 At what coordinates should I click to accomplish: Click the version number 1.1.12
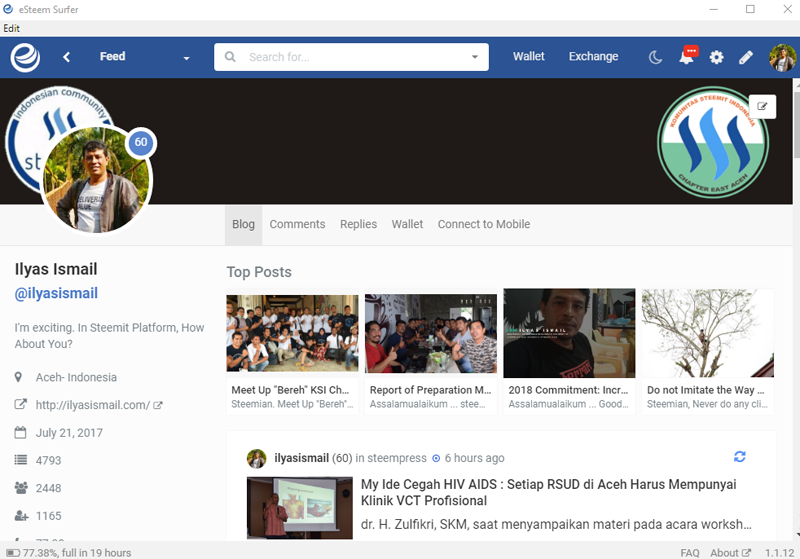pos(779,553)
